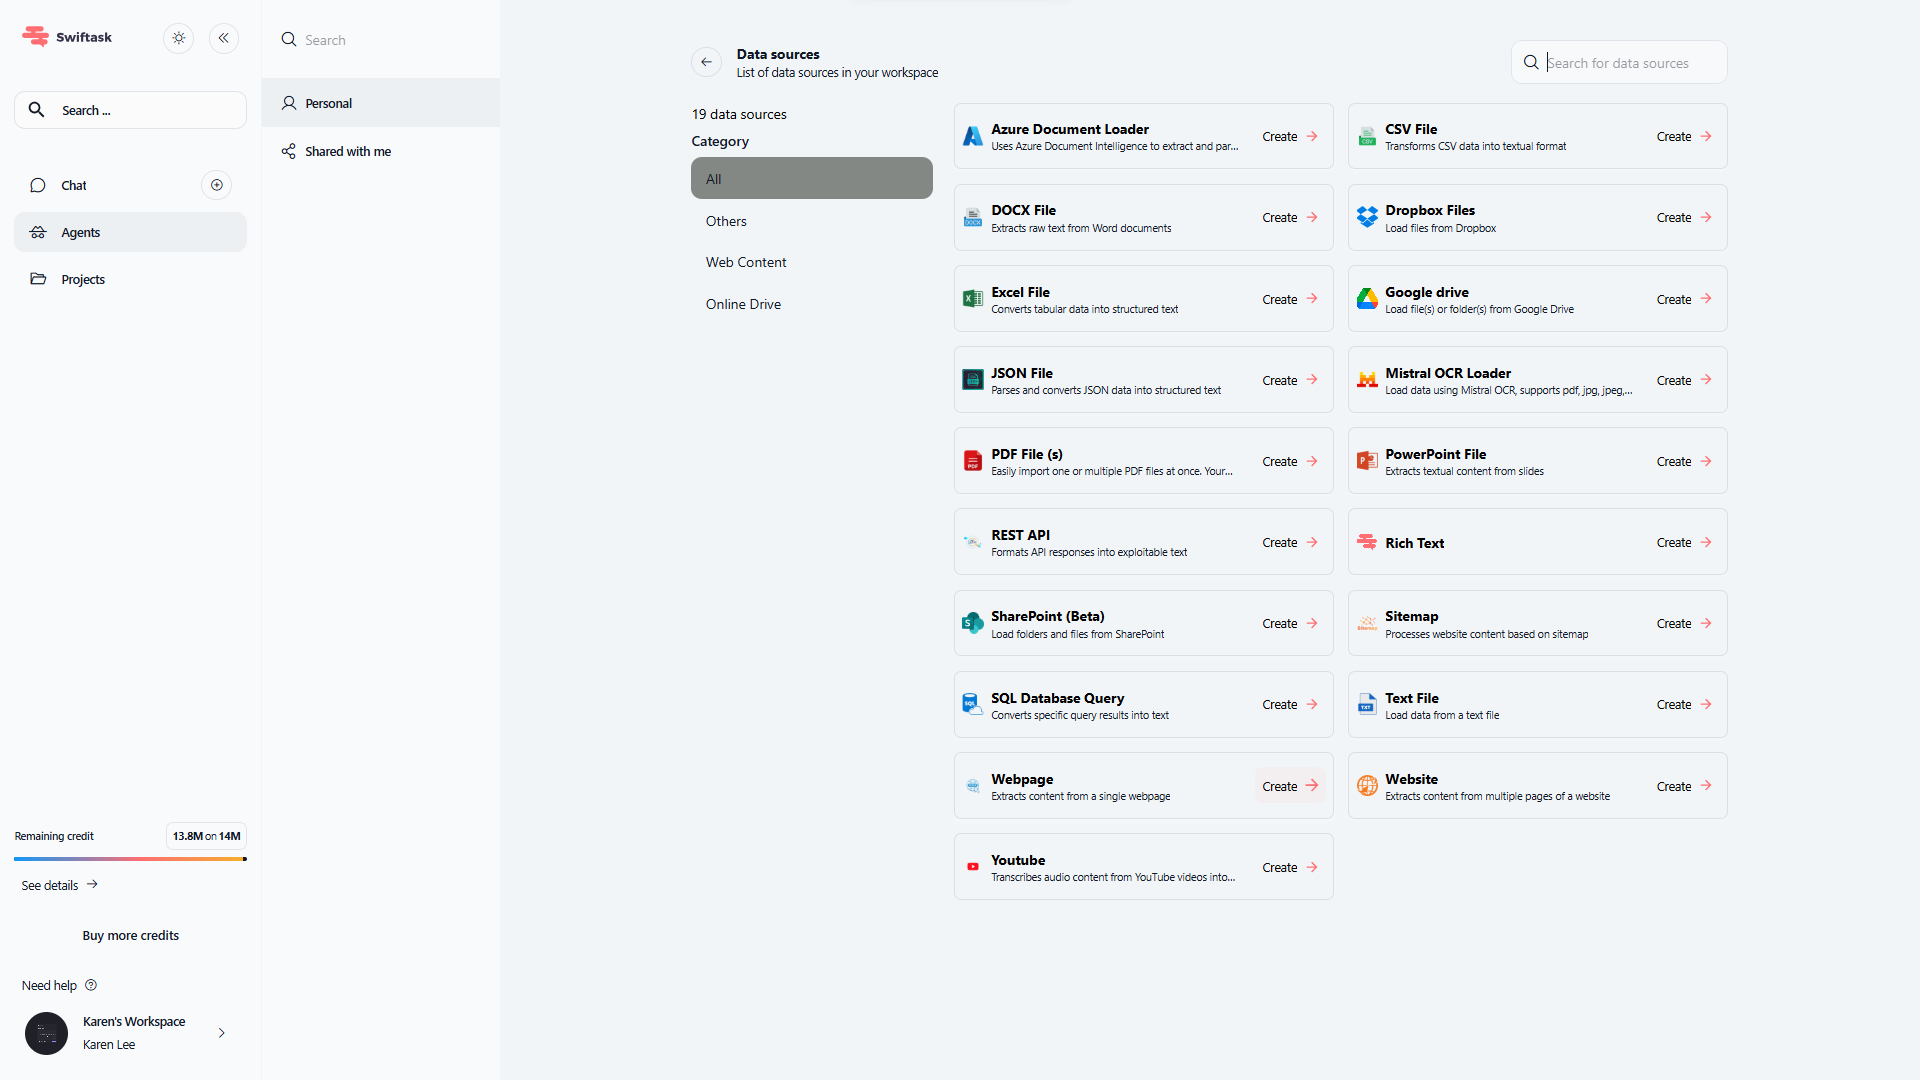Click the Need help question icon
This screenshot has height=1080, width=1920.
(91, 985)
